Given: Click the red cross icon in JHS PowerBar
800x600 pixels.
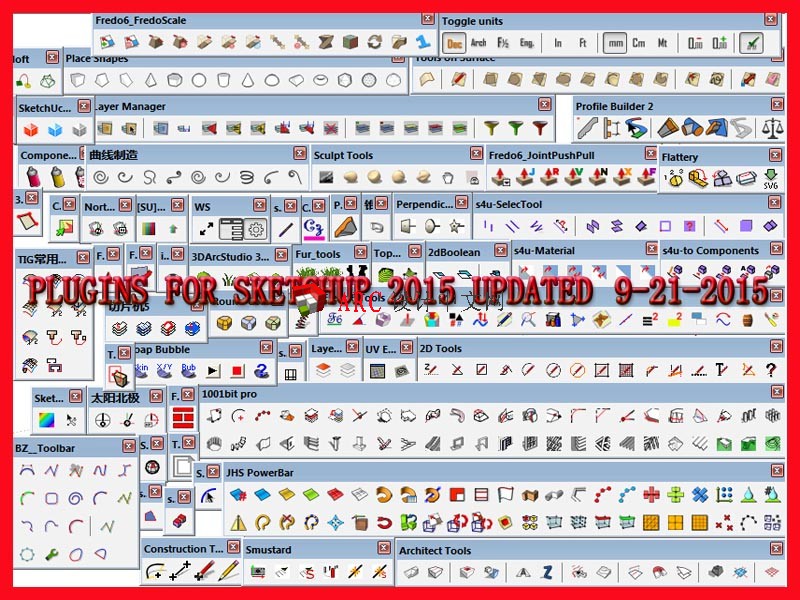Looking at the screenshot, I should click(651, 494).
